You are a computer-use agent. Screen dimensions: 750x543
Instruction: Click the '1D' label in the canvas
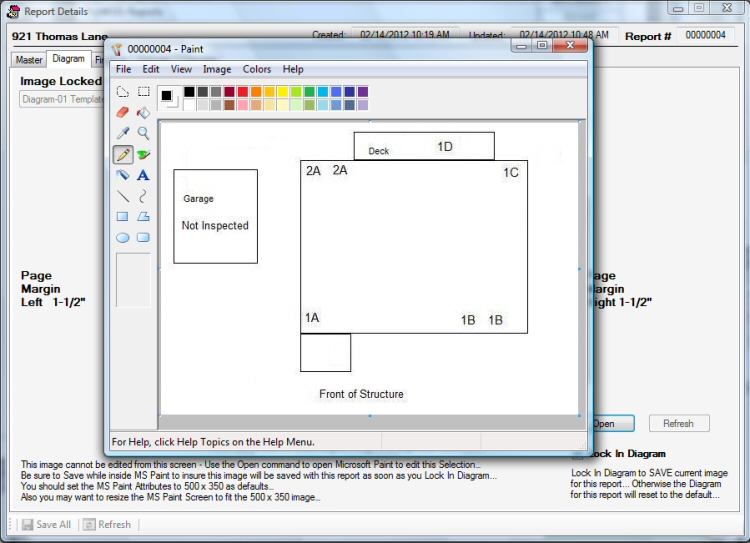[x=445, y=146]
